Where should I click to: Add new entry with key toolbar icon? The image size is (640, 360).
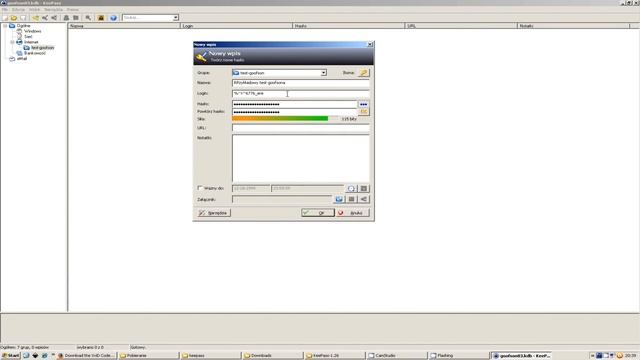(x=36, y=18)
